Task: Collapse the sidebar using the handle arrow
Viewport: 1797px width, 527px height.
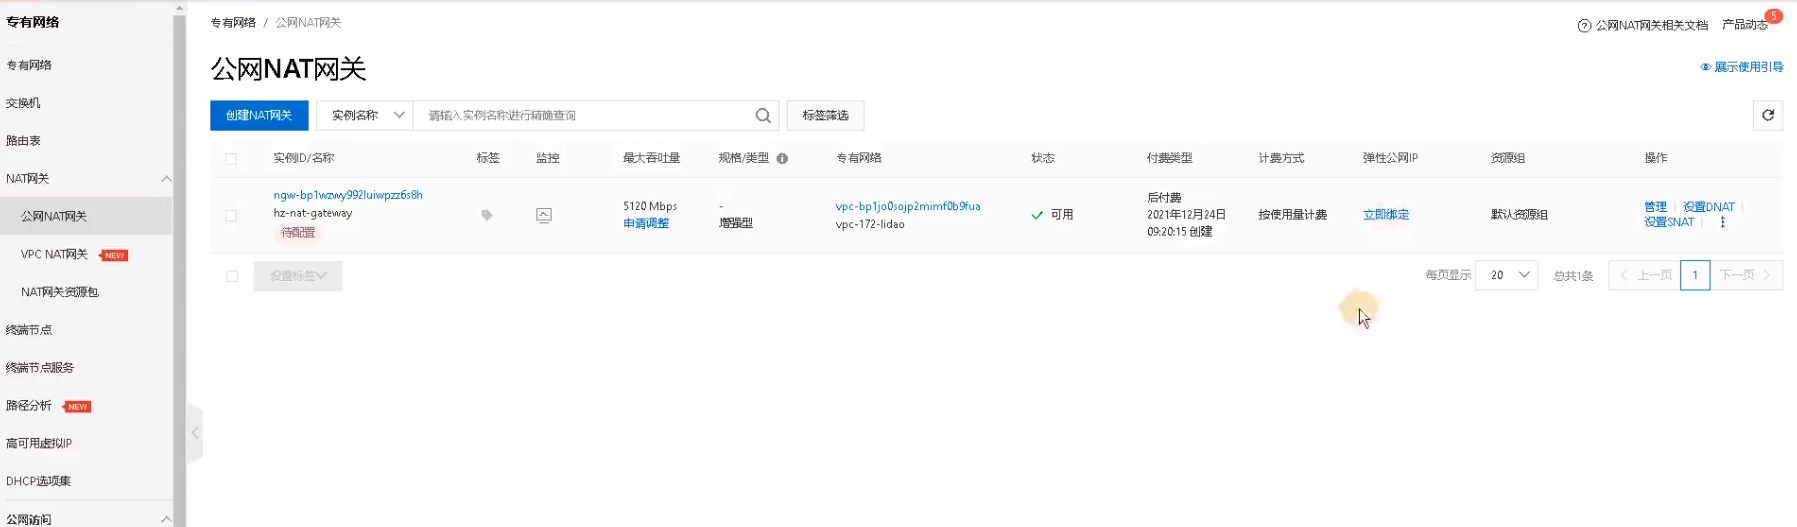Action: (195, 433)
